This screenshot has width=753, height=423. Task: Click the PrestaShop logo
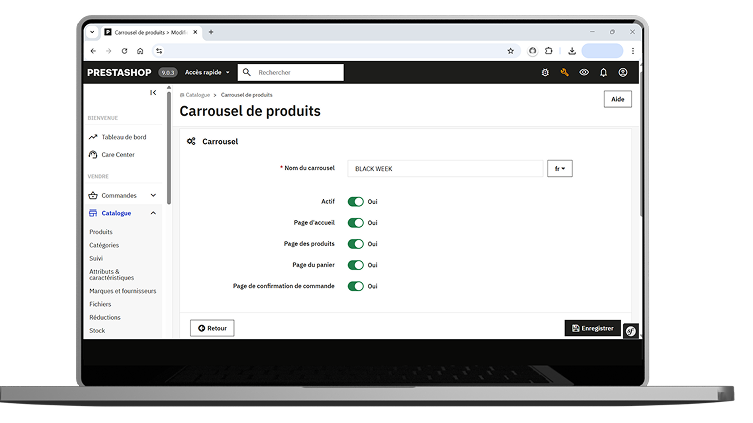[x=119, y=73]
